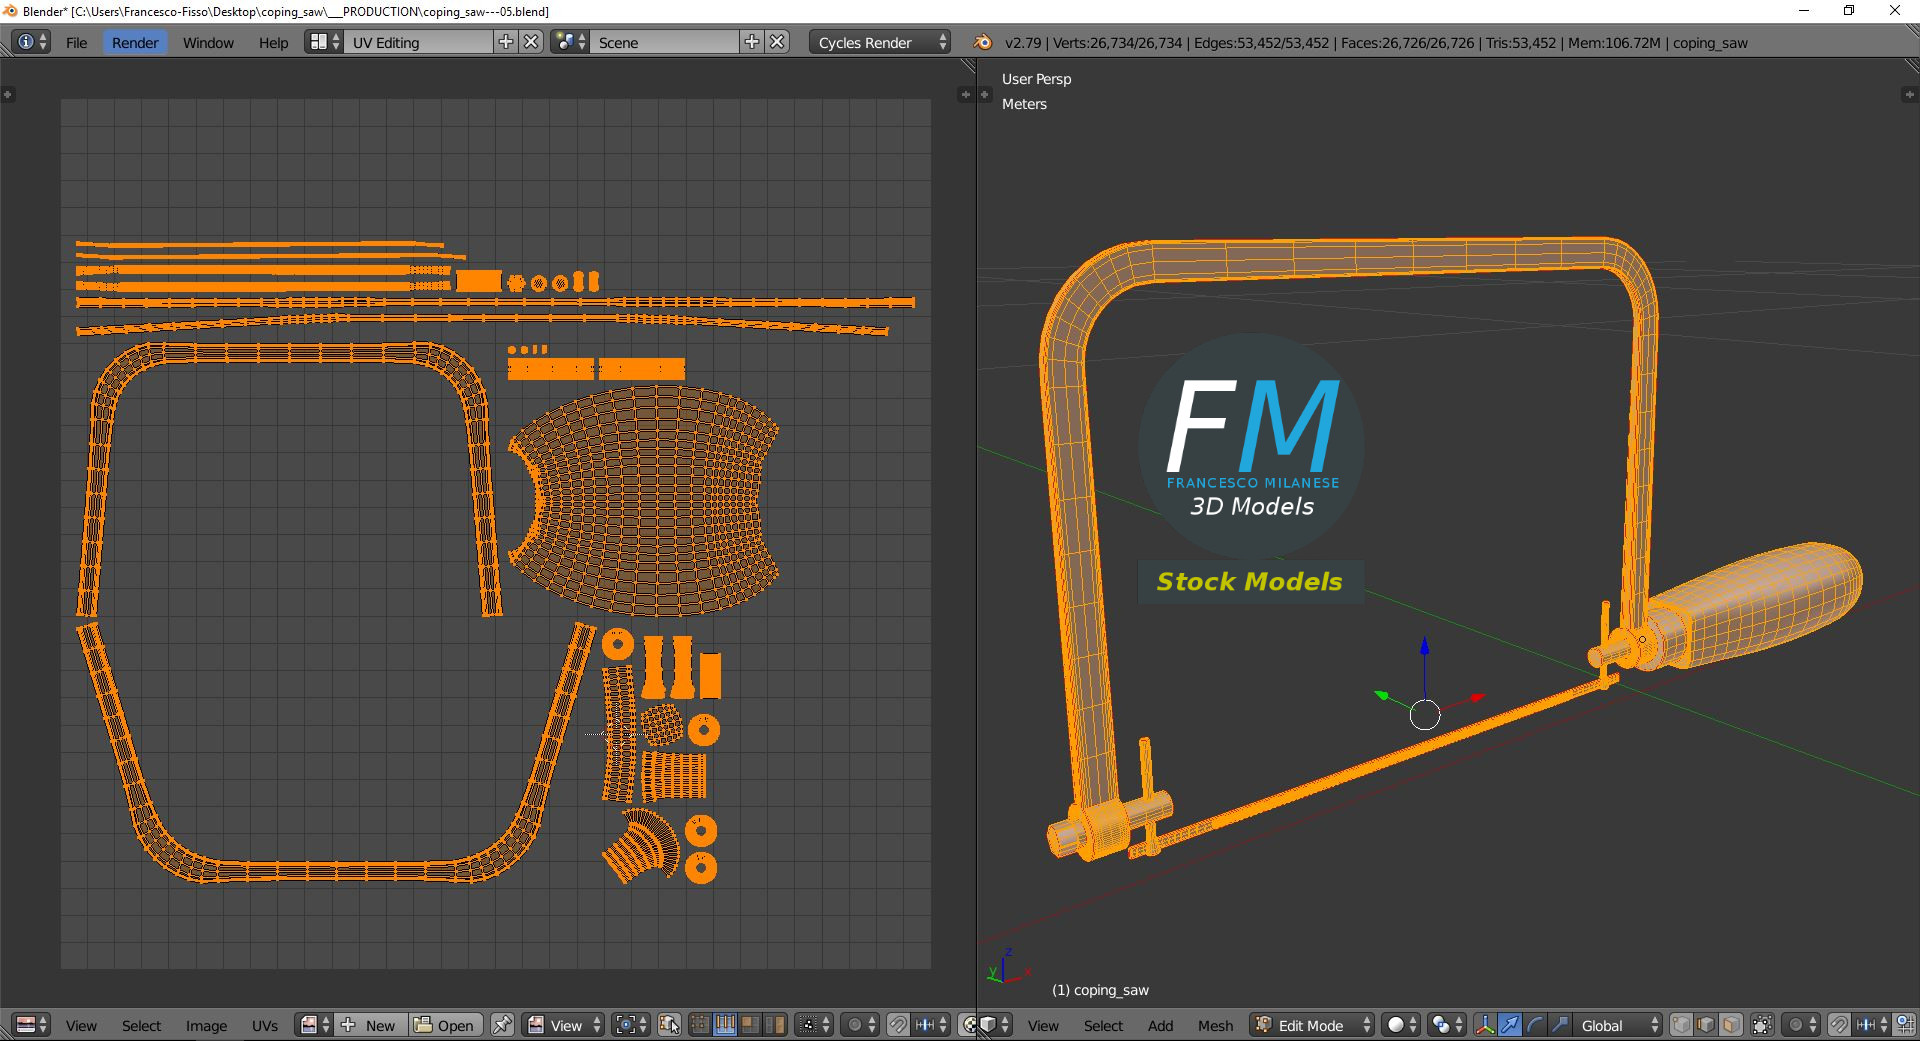Screen dimensions: 1920x1041
Task: Toggle snap magnet in 3D view header
Action: coord(1839,1025)
